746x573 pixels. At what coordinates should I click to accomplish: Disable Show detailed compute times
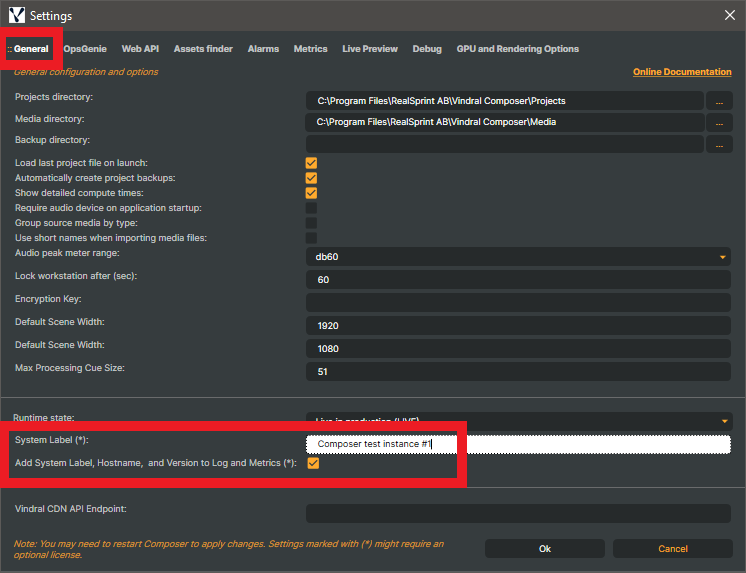coord(311,193)
